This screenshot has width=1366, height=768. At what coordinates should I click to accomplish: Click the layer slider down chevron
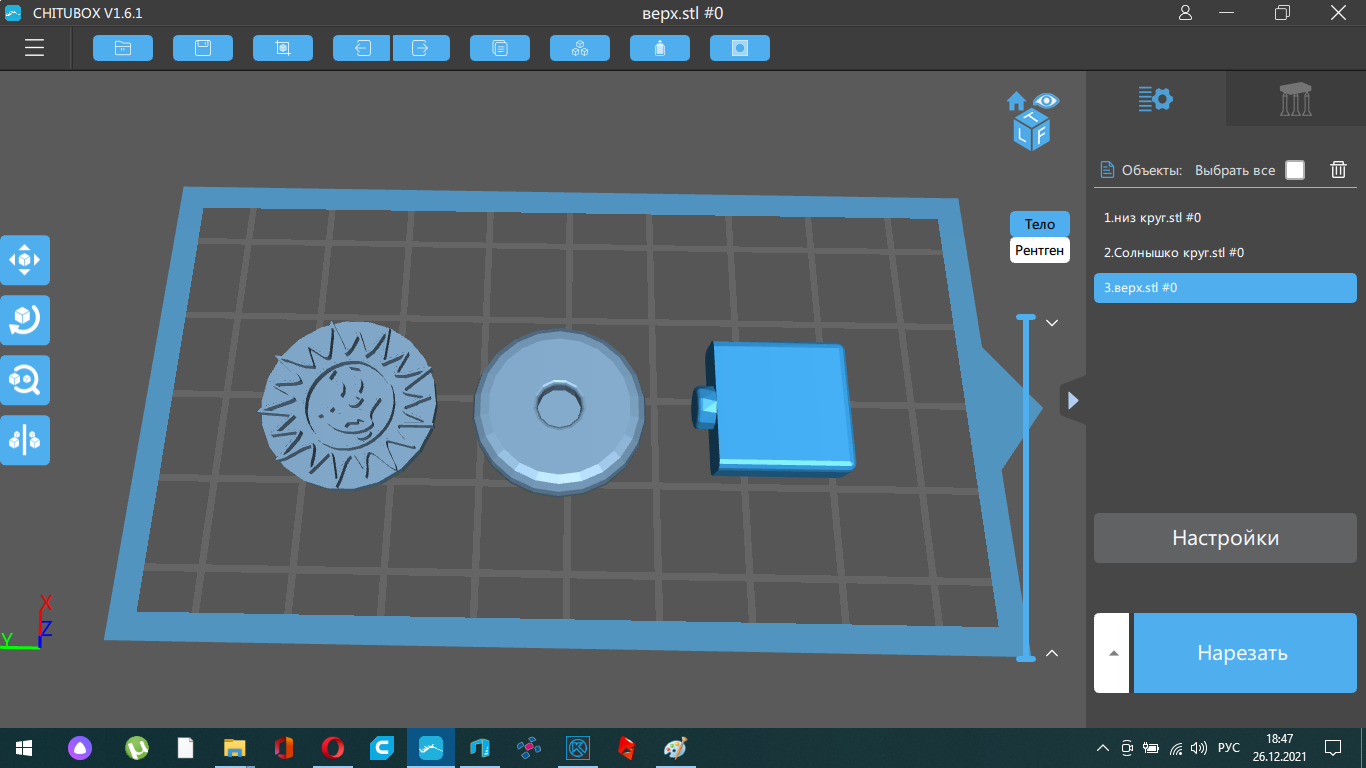pyautogui.click(x=1052, y=323)
